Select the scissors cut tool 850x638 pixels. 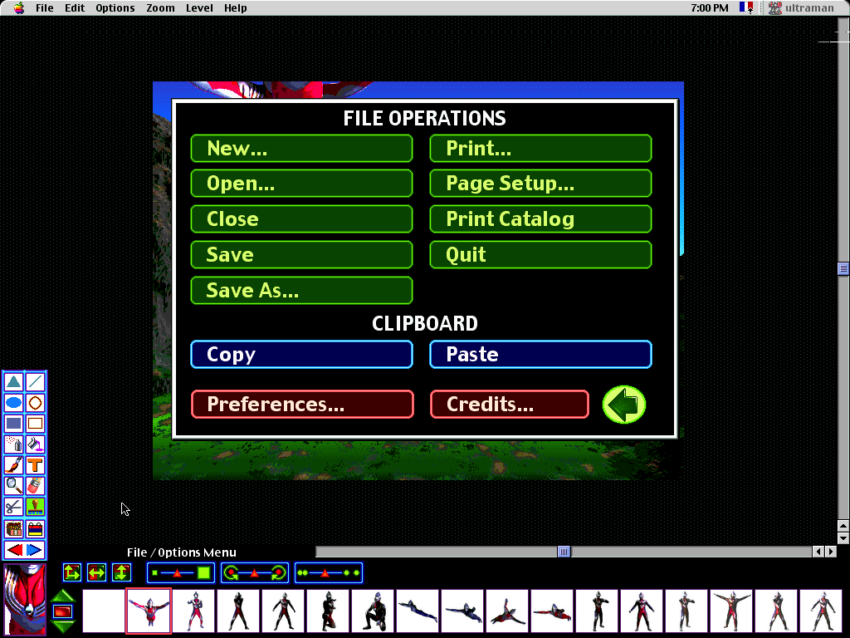[x=14, y=507]
